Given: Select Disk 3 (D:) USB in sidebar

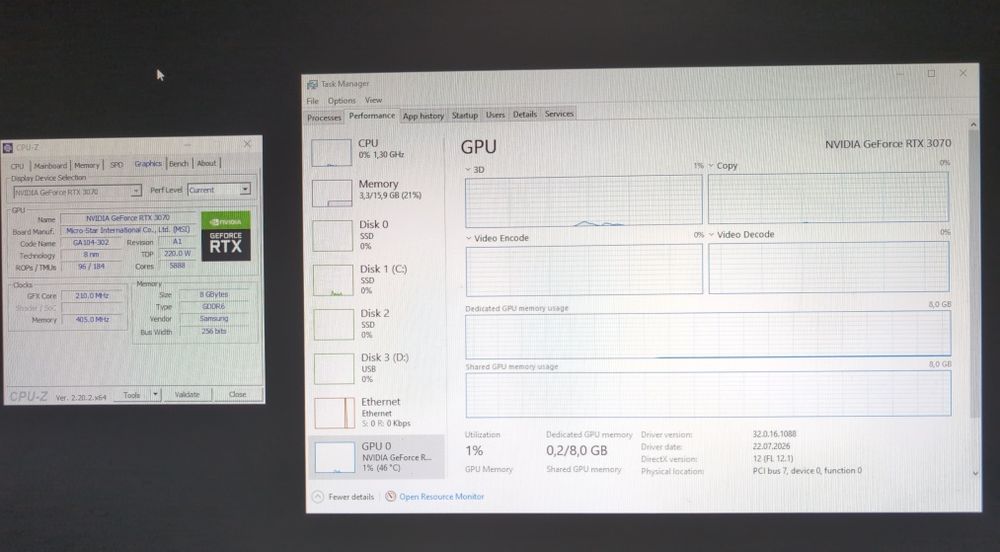Looking at the screenshot, I should [376, 368].
